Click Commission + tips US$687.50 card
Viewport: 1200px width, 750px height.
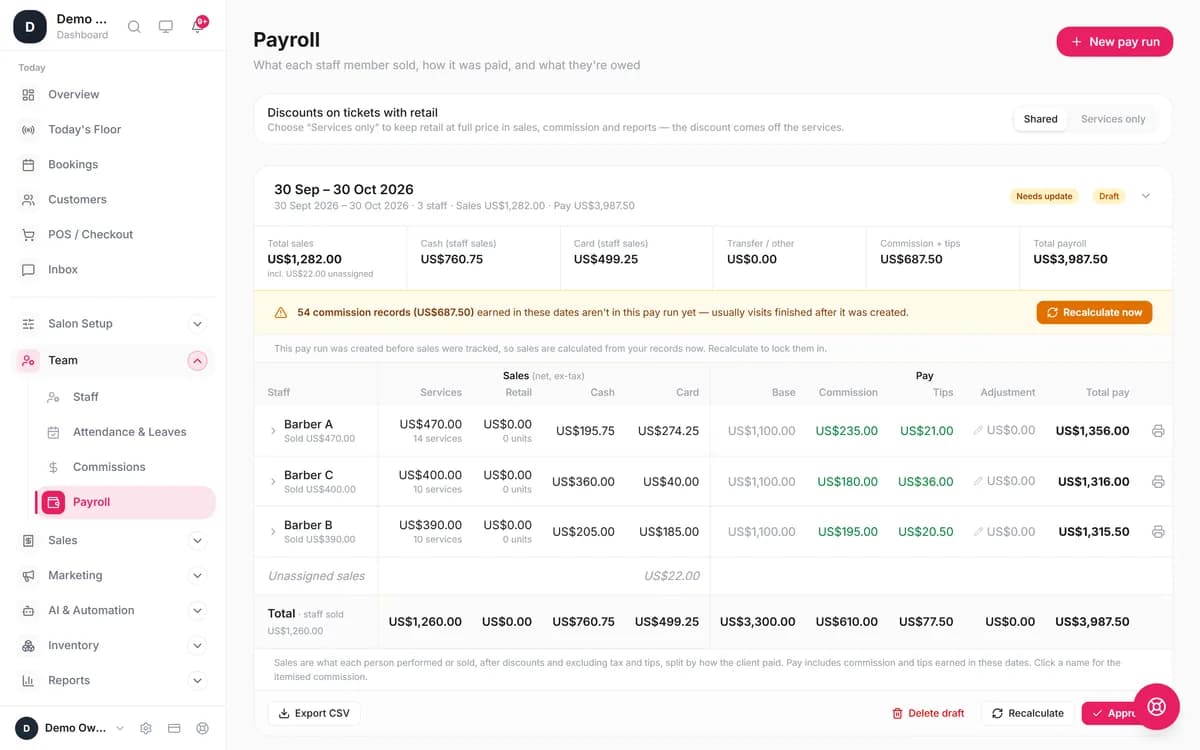pos(943,258)
